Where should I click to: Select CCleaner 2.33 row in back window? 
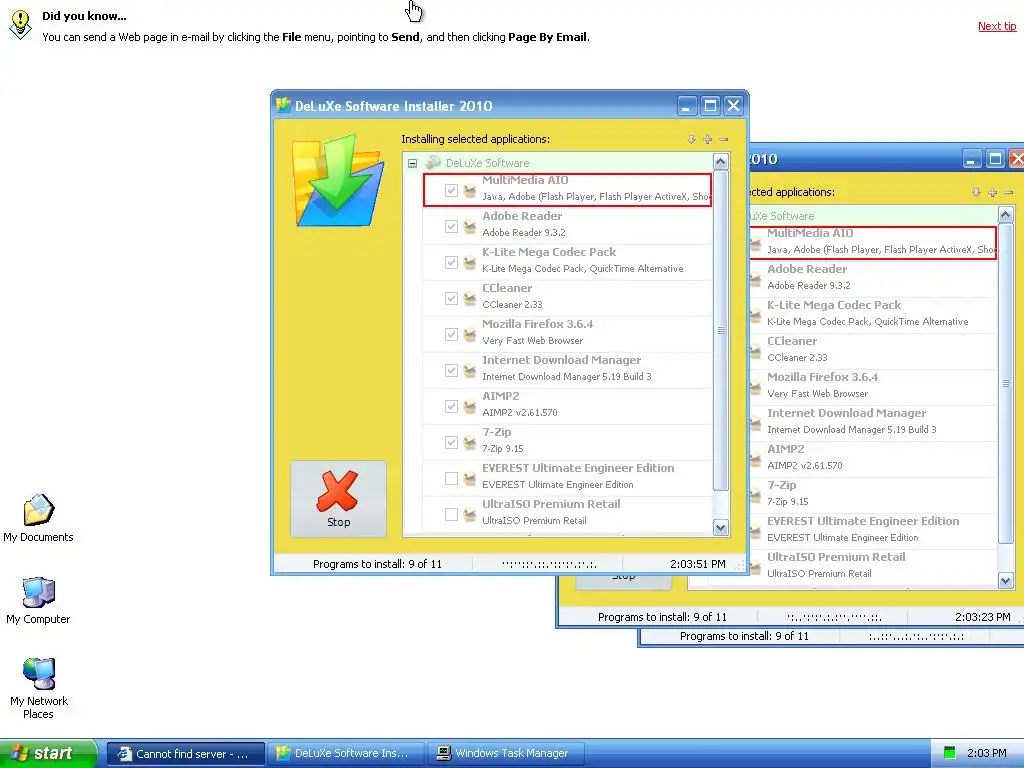tap(872, 349)
